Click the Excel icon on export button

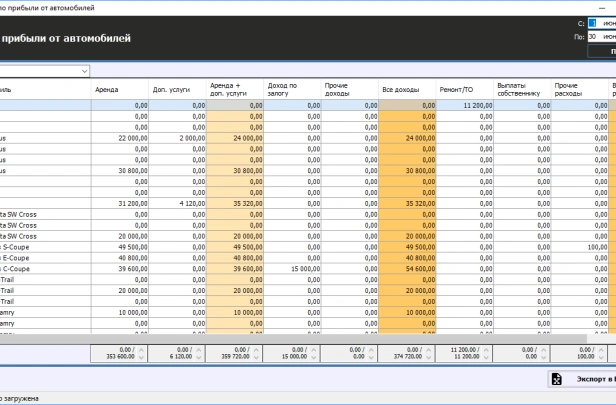tap(556, 380)
